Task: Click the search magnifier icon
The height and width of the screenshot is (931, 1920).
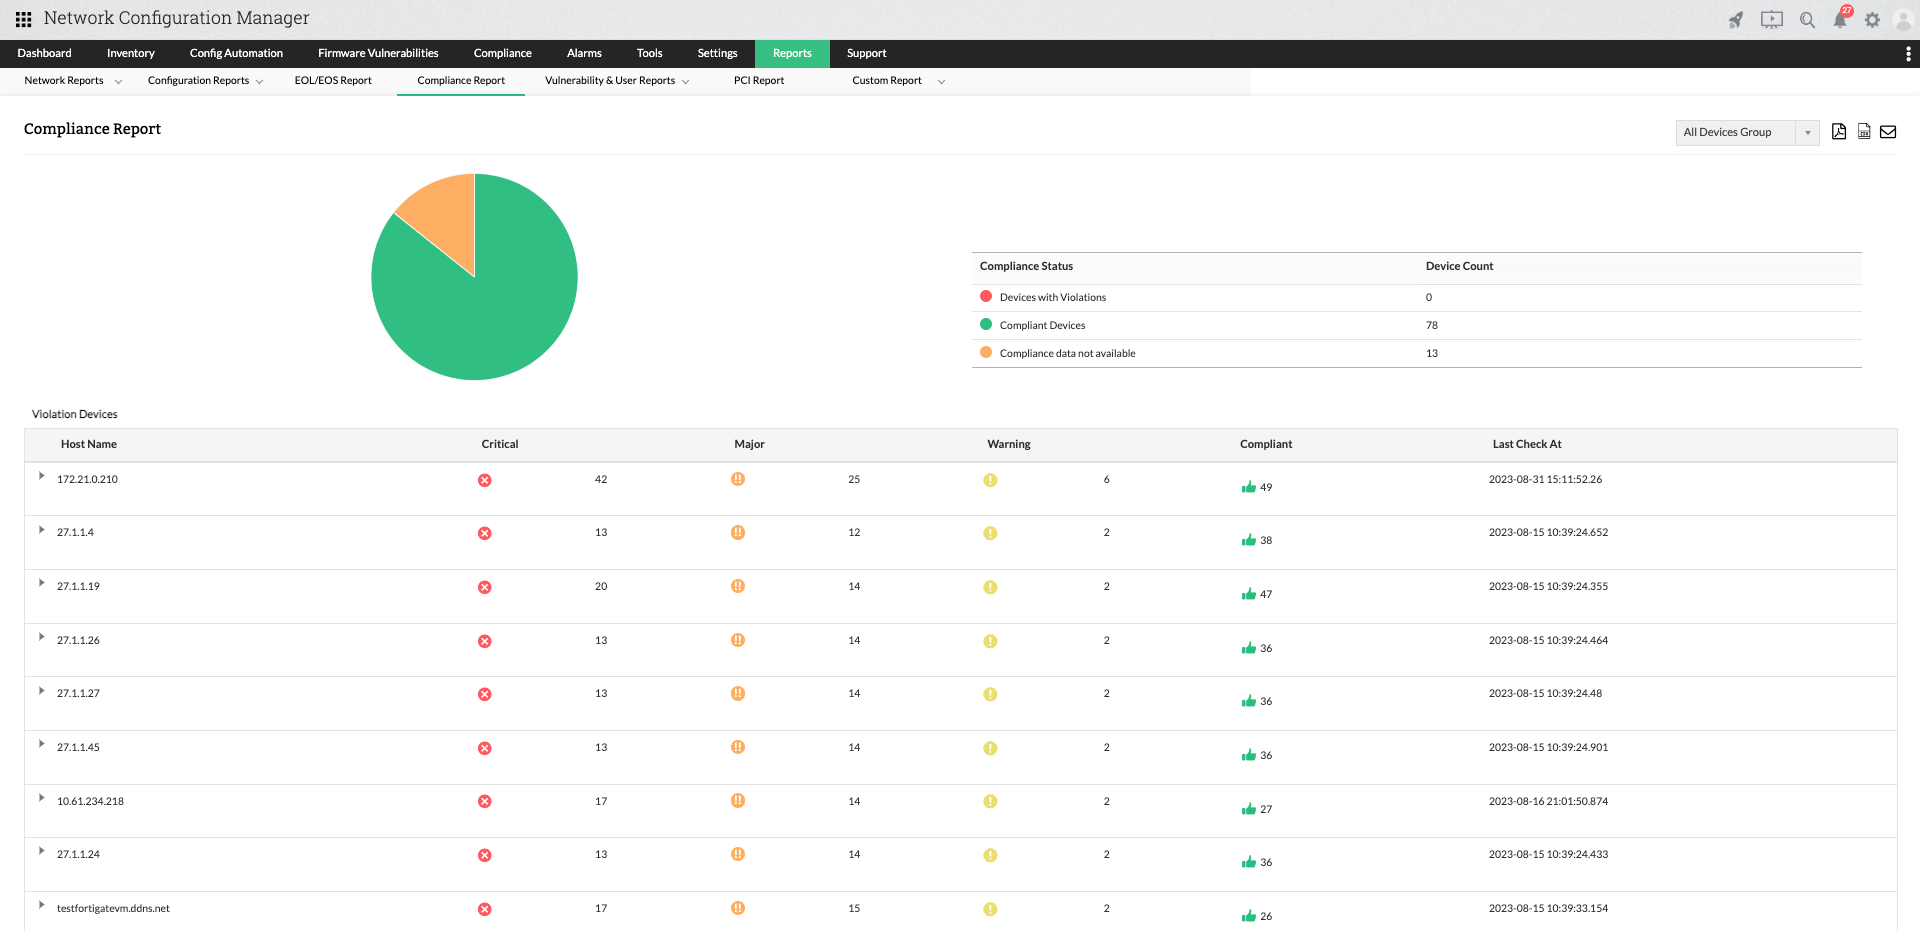Action: coord(1807,20)
